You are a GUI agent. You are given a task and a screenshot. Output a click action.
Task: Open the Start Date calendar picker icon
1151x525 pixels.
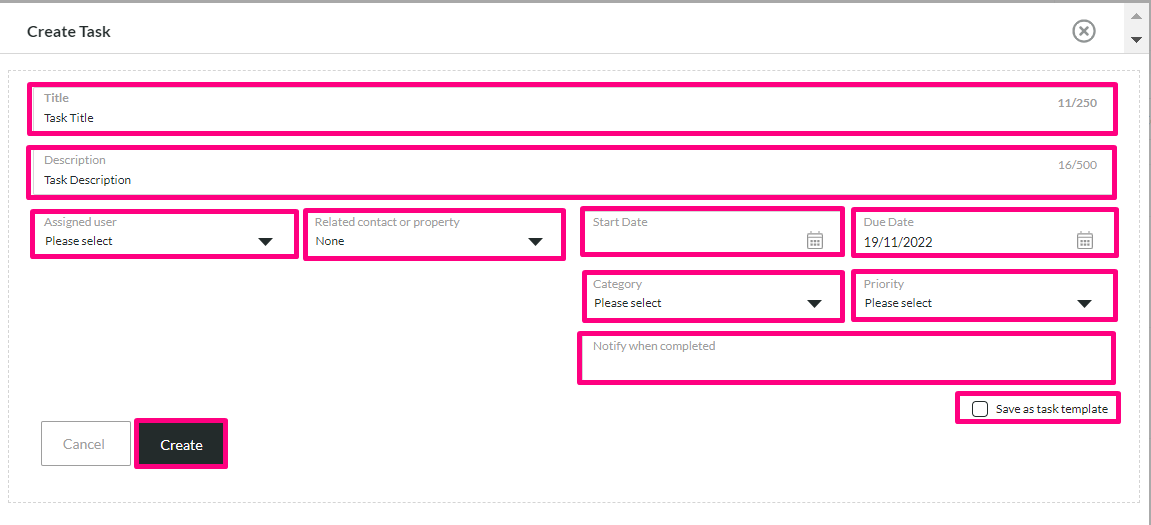click(x=815, y=240)
